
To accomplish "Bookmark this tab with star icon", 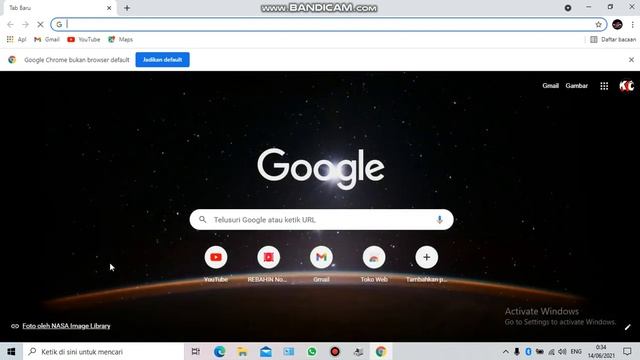I will pyautogui.click(x=598, y=24).
